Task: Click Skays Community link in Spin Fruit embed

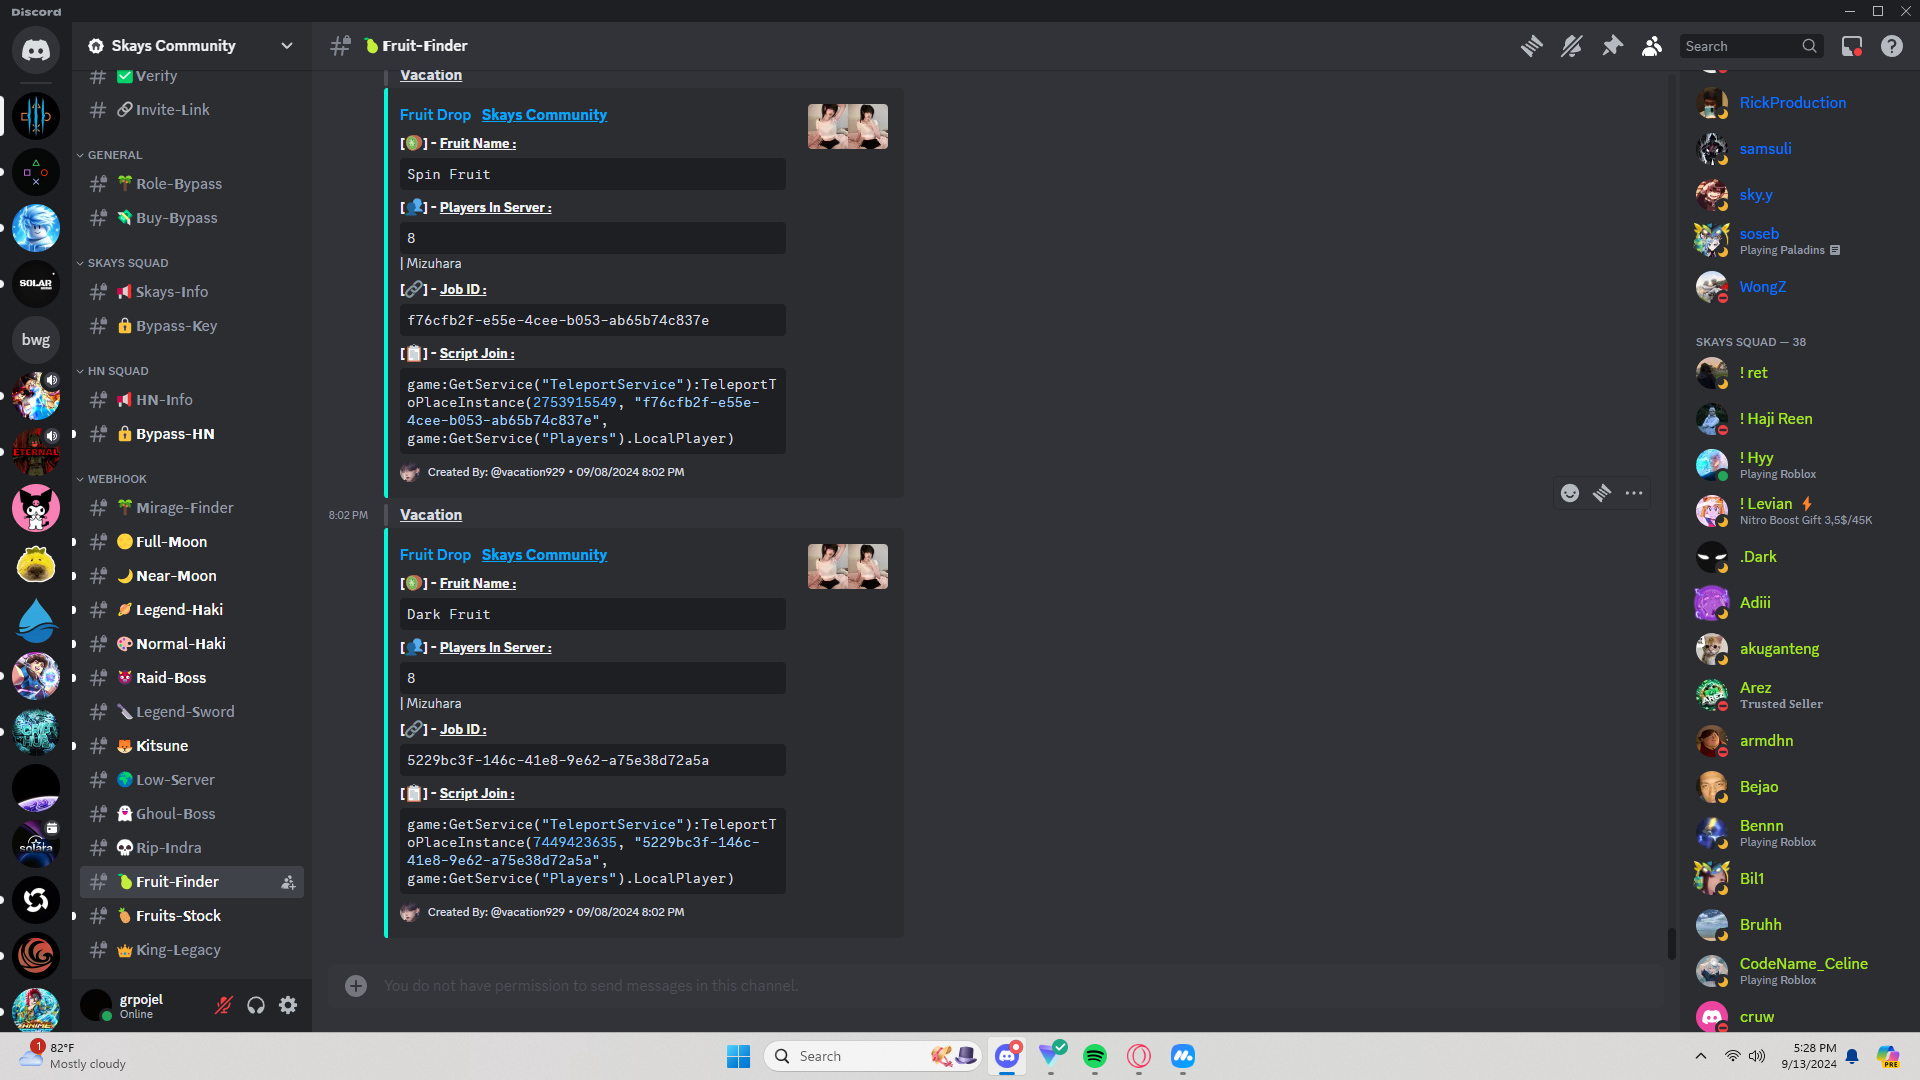Action: [544, 115]
